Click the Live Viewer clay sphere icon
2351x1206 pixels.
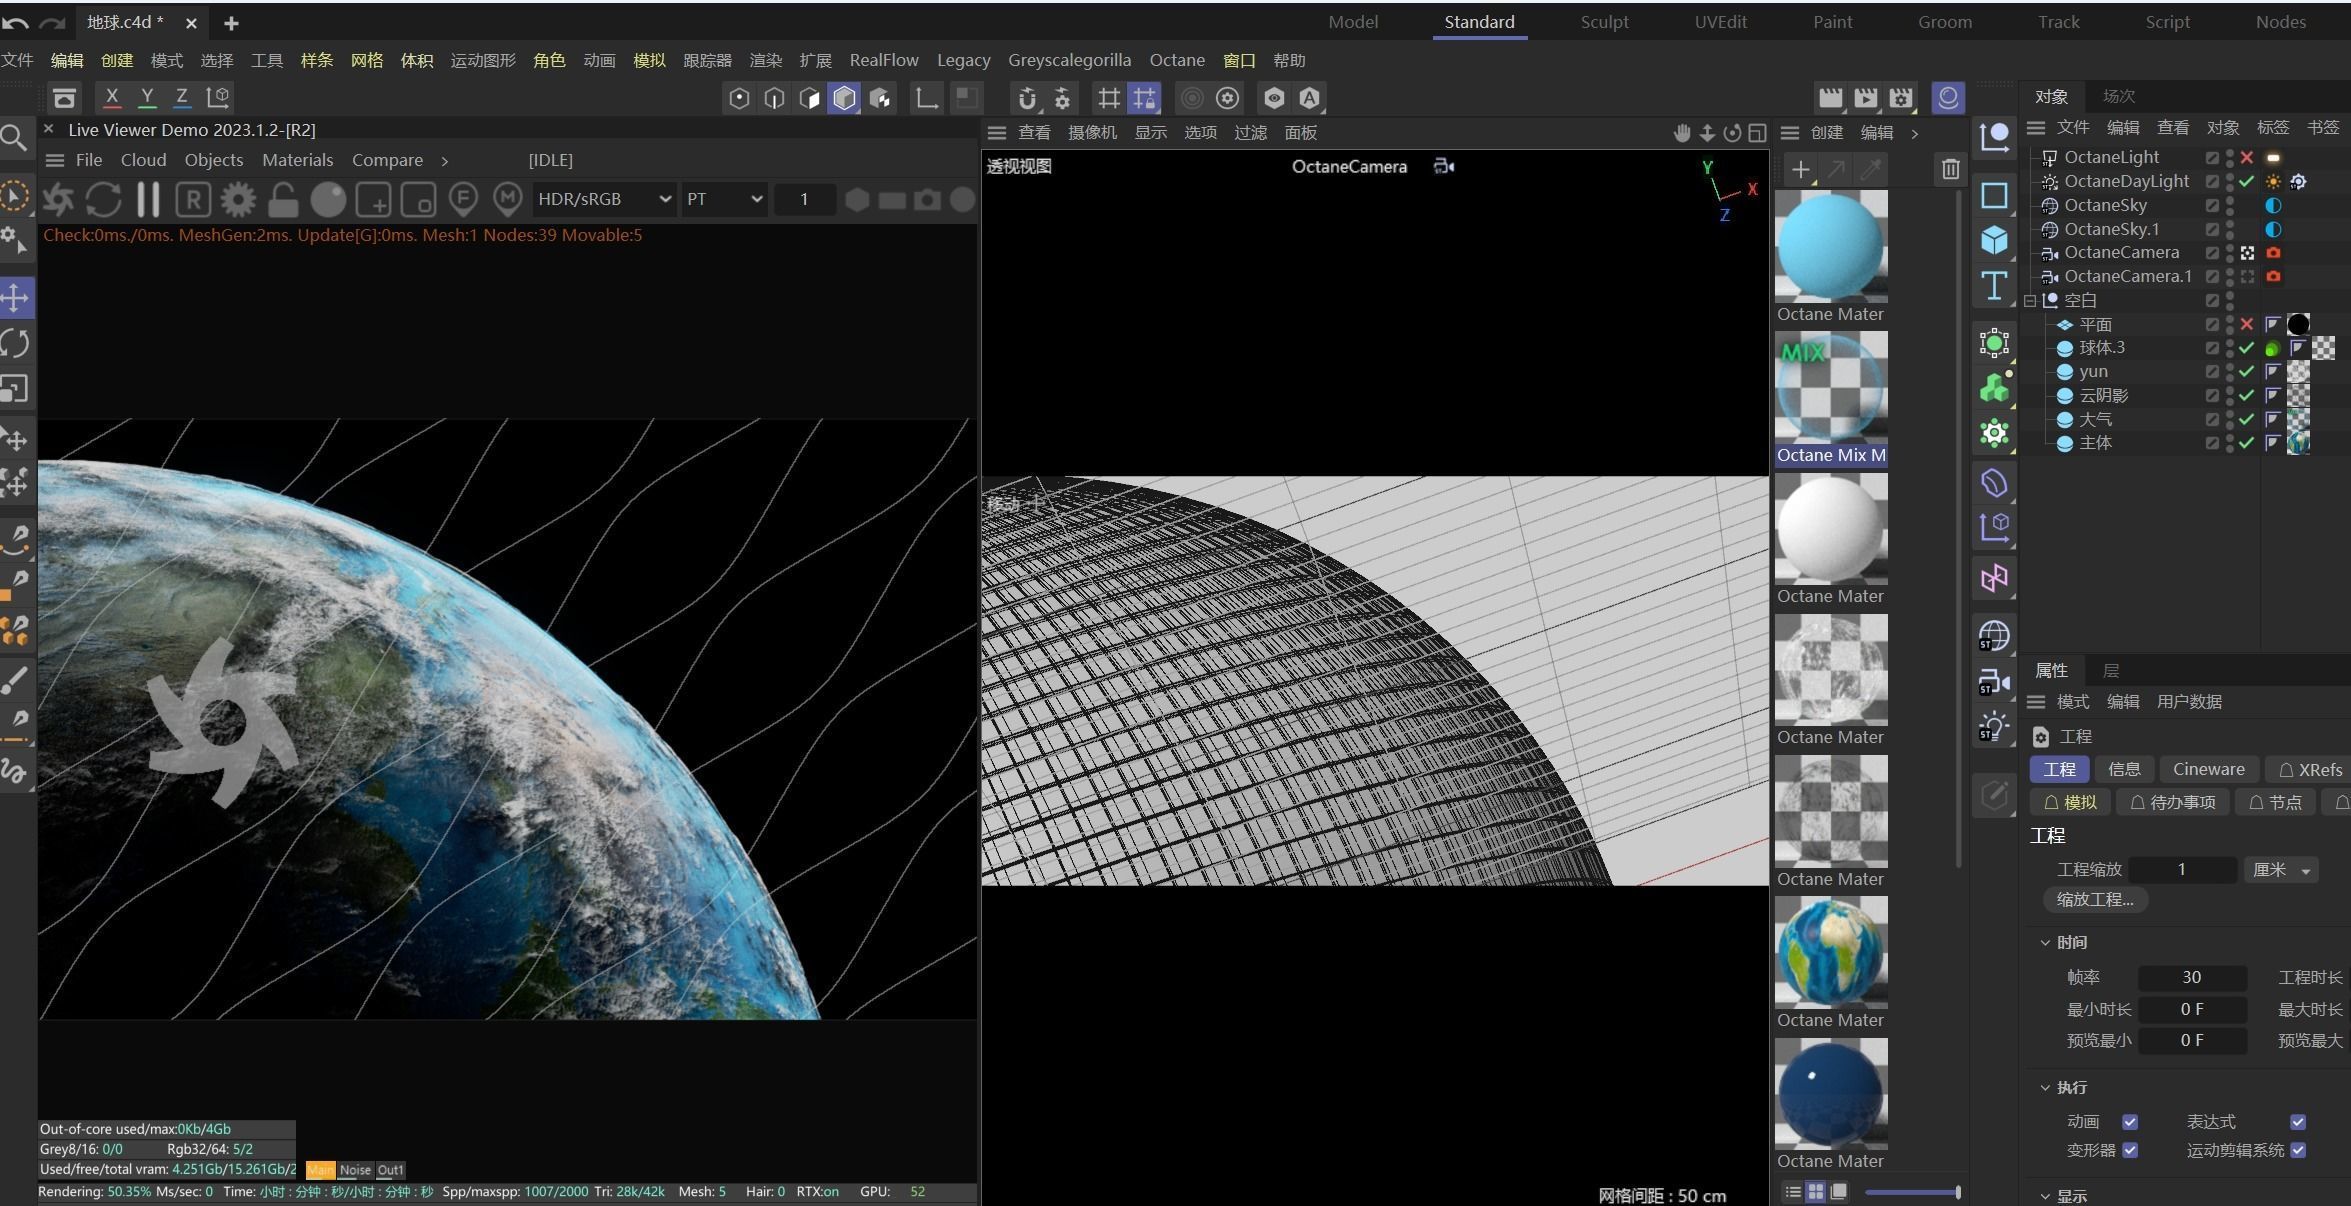click(x=328, y=200)
